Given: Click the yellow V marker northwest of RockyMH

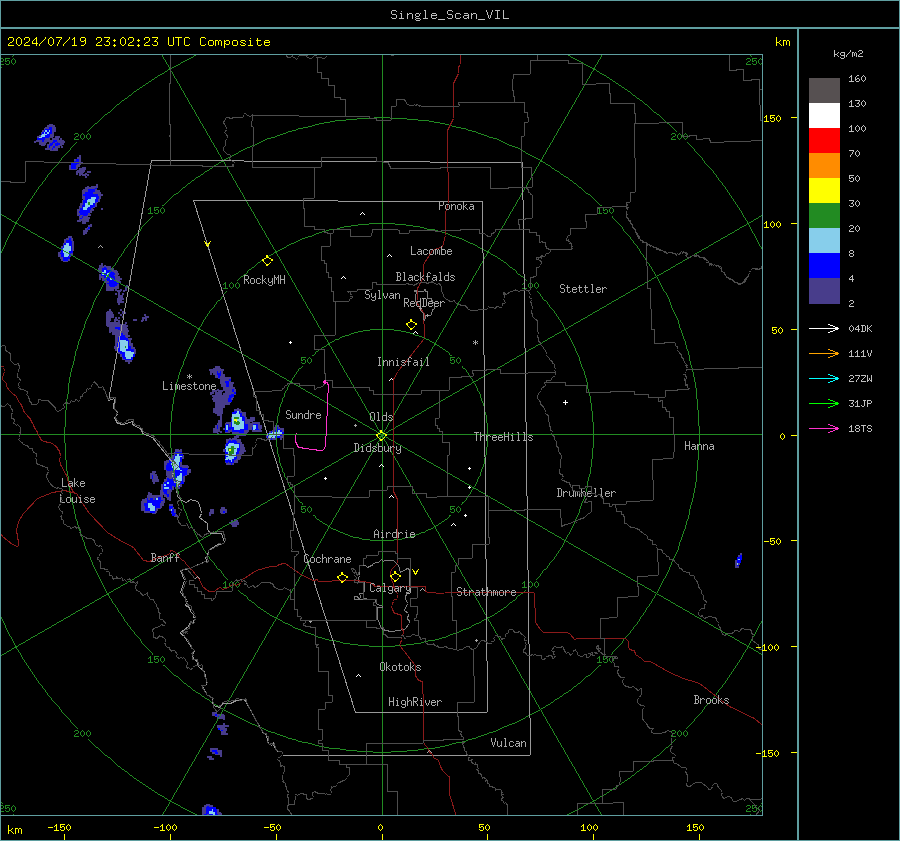Looking at the screenshot, I should [x=207, y=244].
